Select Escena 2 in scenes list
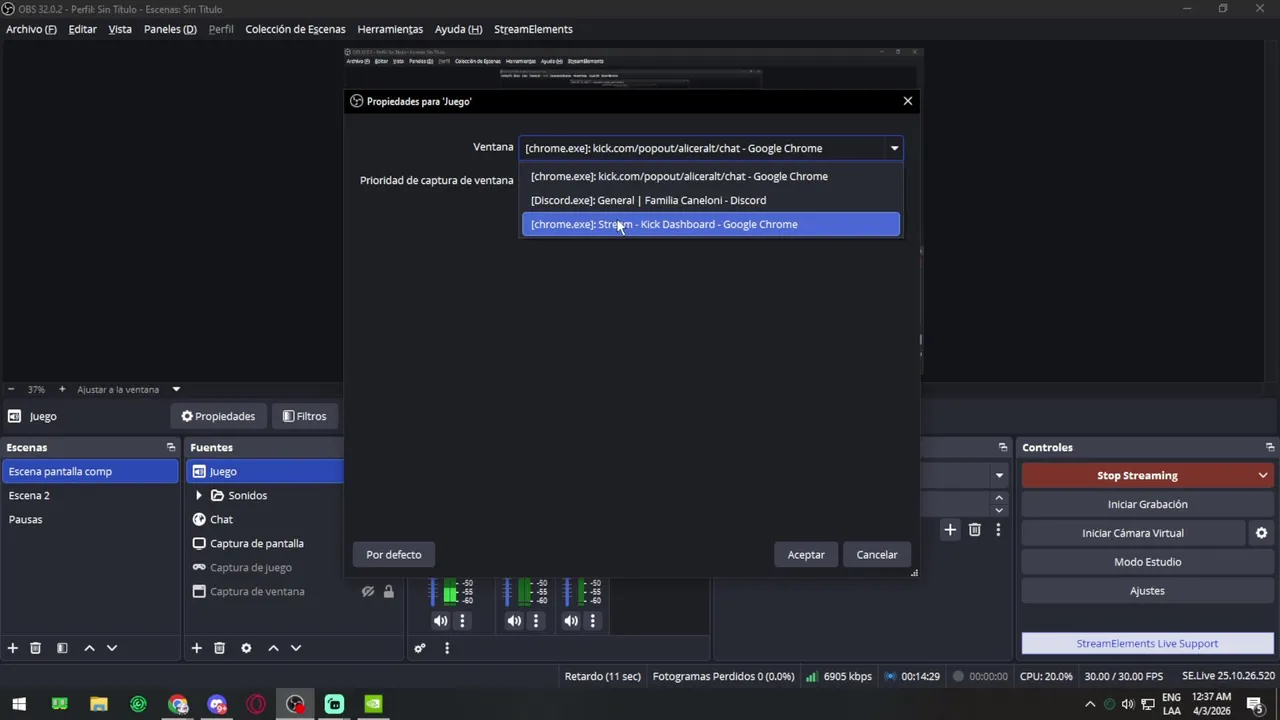This screenshot has width=1280, height=720. (90, 495)
